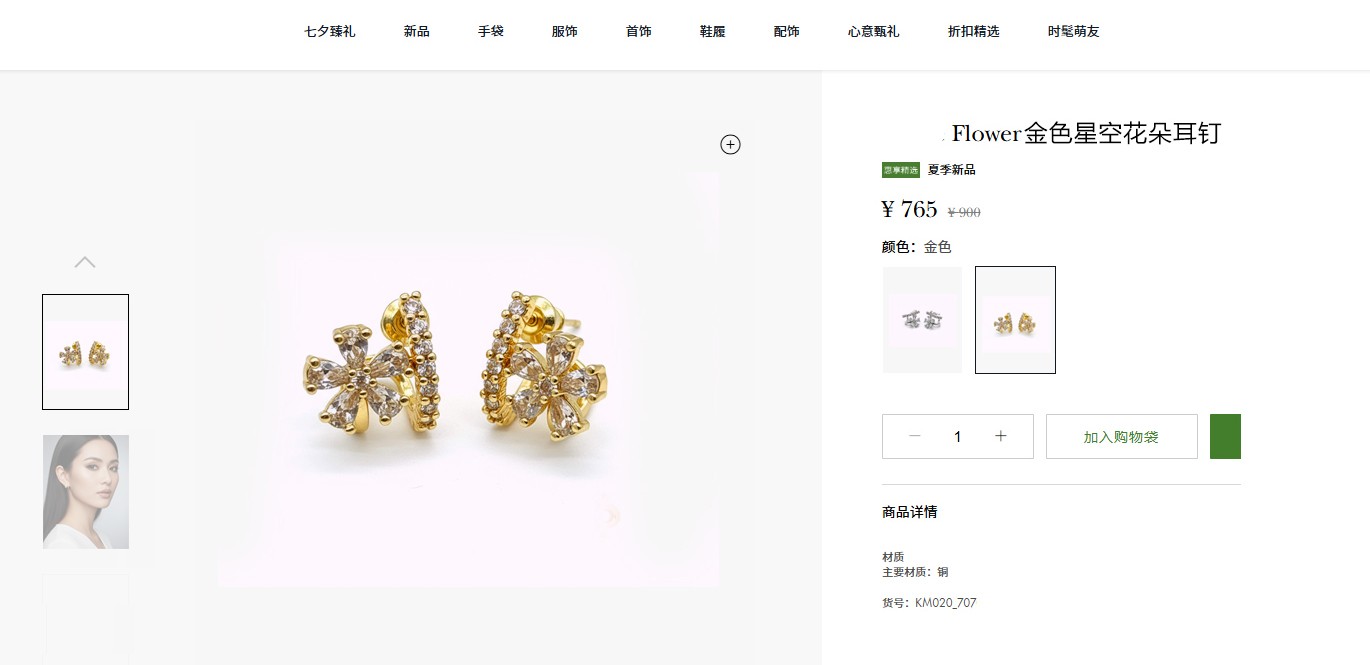Open the 新品 menu item
1370x665 pixels.
point(417,32)
